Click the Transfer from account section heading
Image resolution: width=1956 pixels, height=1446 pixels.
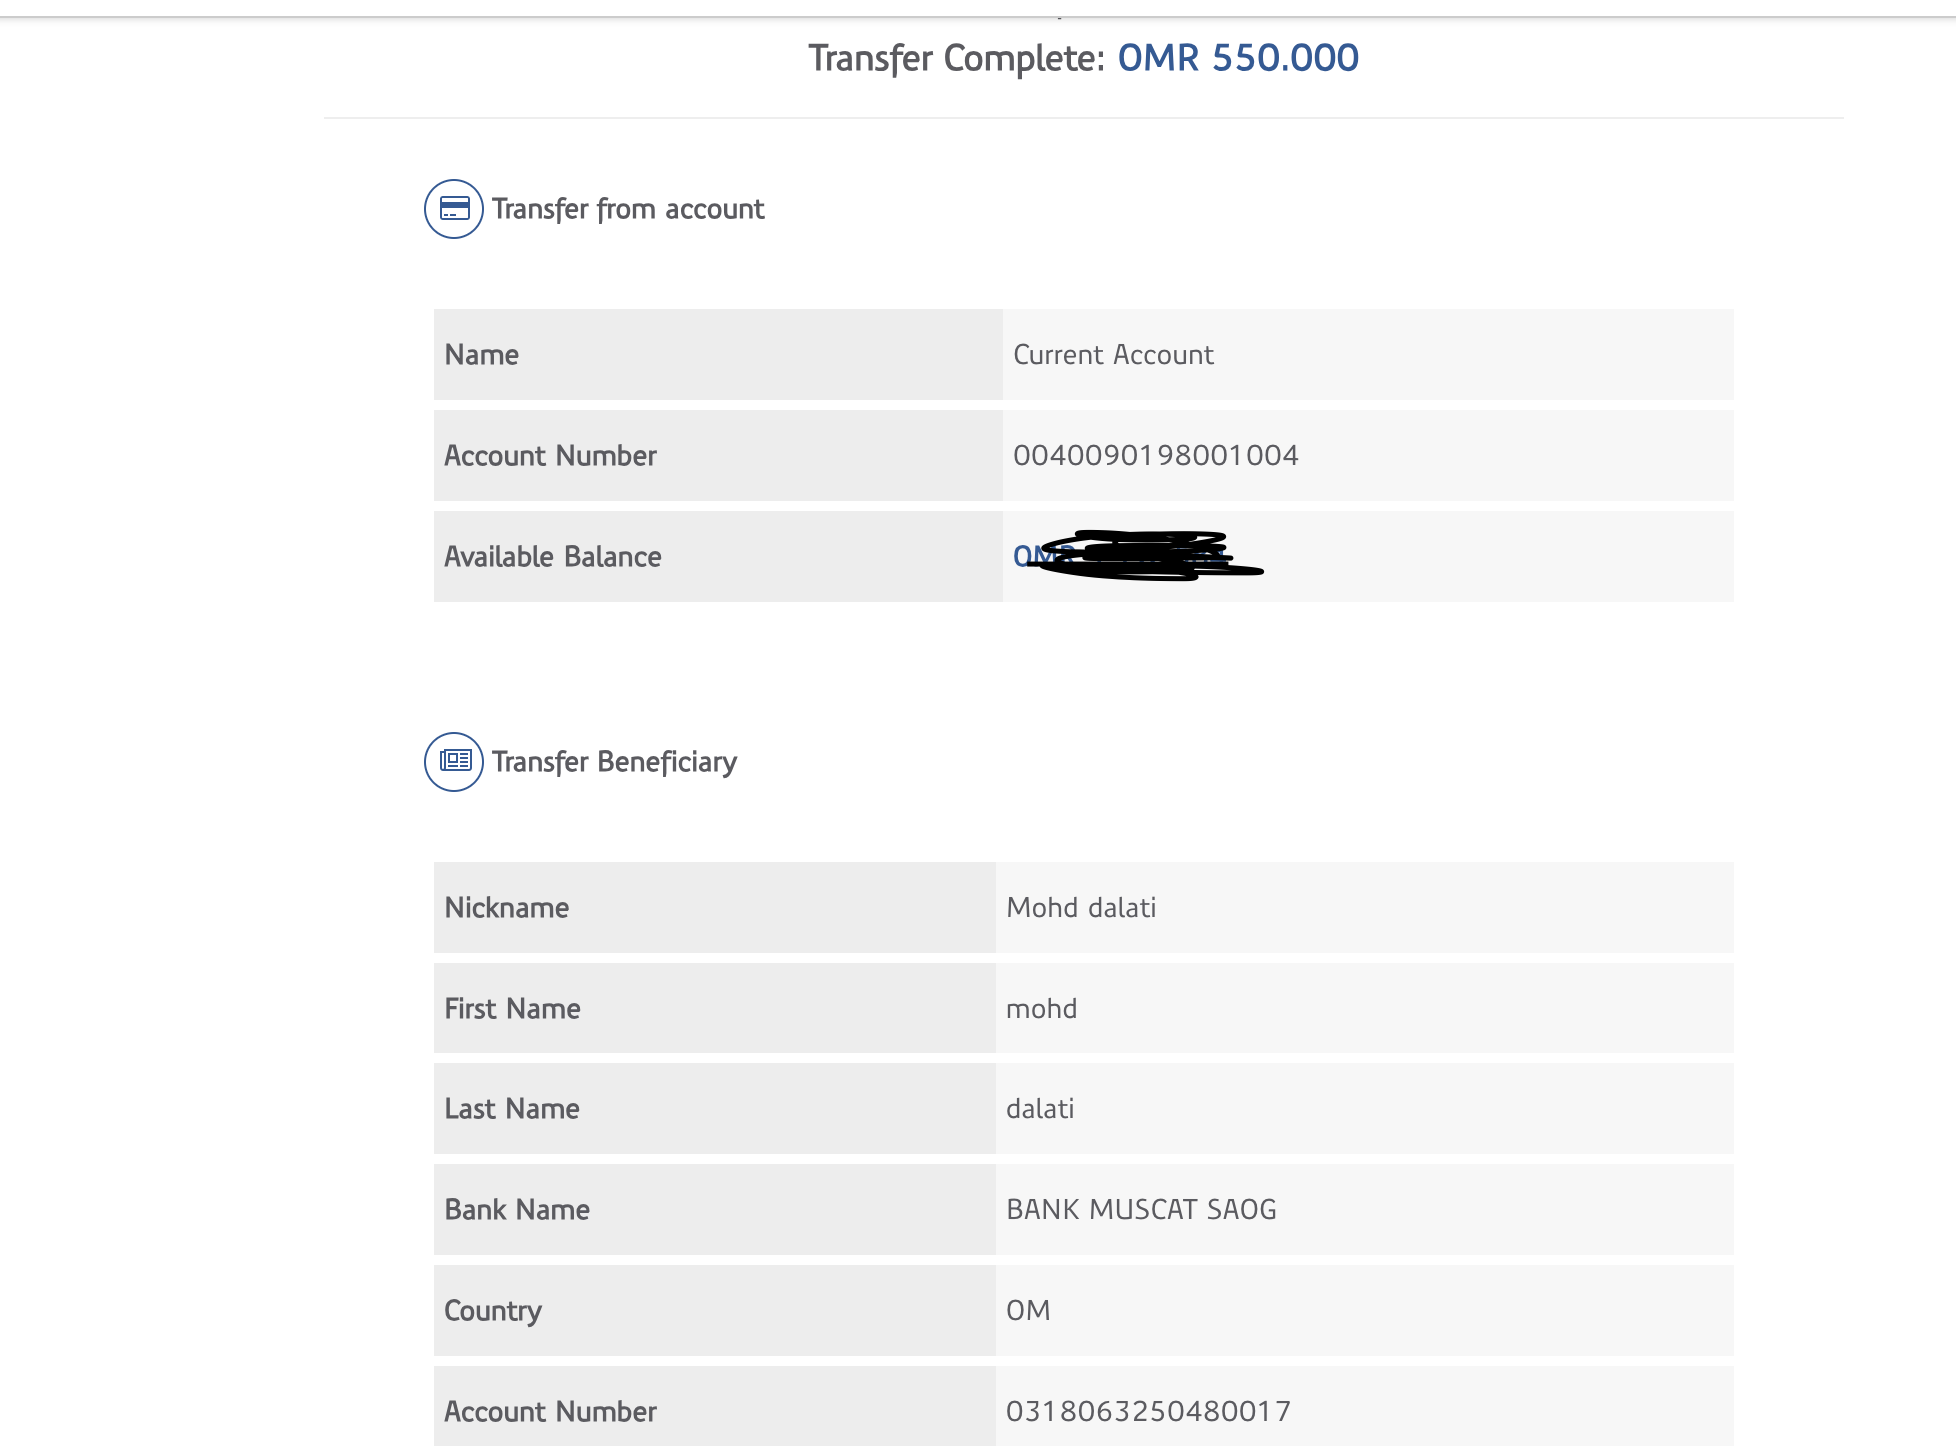pos(627,209)
